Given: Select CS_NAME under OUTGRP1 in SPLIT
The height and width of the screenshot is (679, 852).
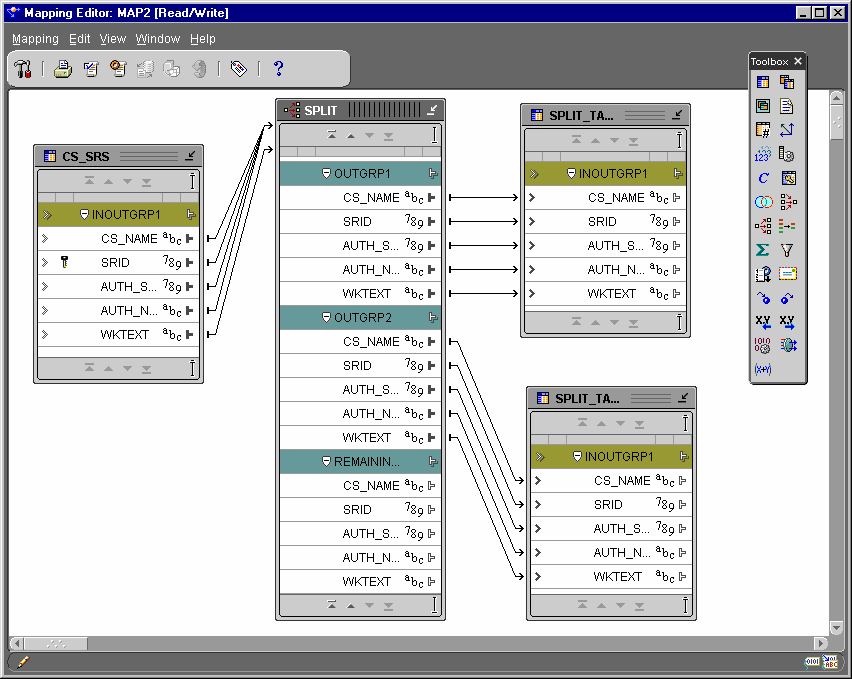Looking at the screenshot, I should point(360,198).
